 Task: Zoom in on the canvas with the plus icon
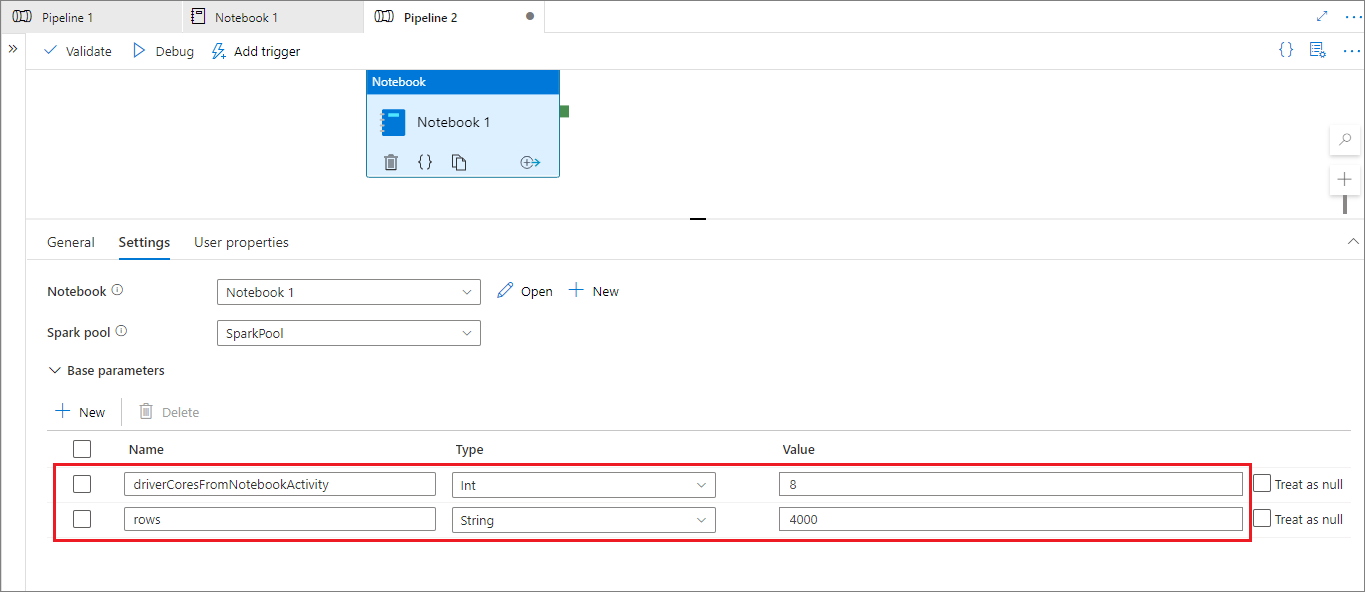[x=1345, y=179]
